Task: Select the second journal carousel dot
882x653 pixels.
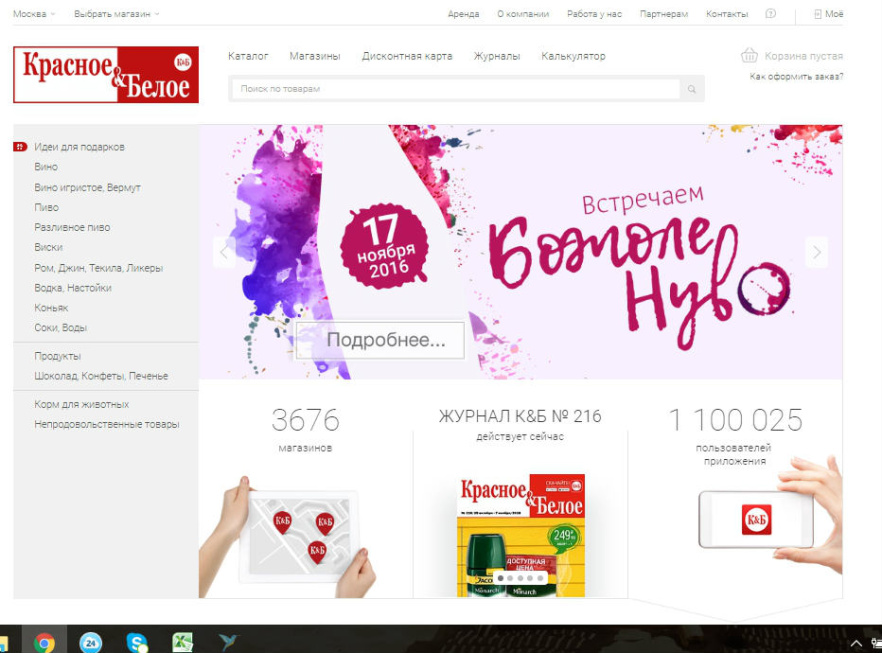Action: pyautogui.click(x=510, y=578)
